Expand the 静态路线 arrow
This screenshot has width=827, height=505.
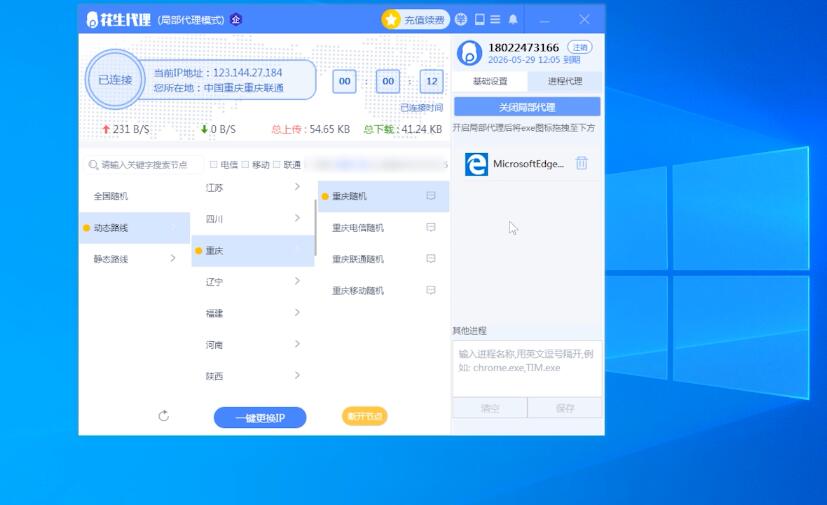click(173, 258)
